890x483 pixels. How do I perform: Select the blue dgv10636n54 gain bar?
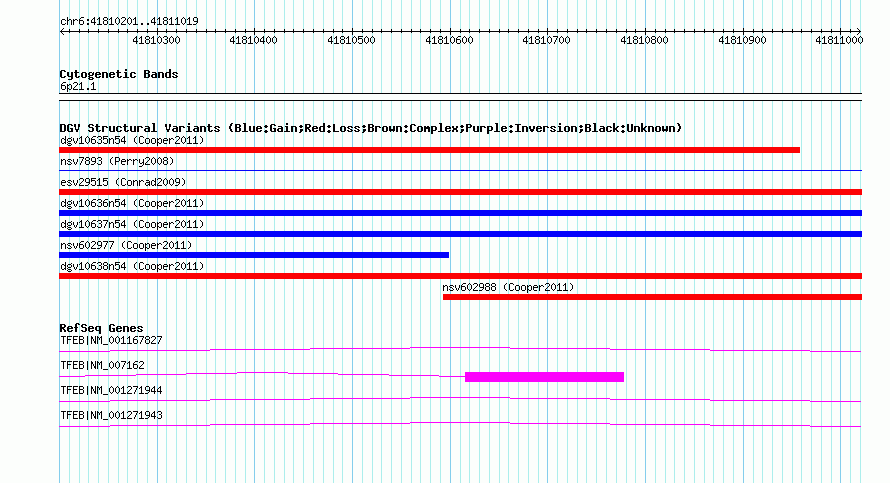coord(460,213)
